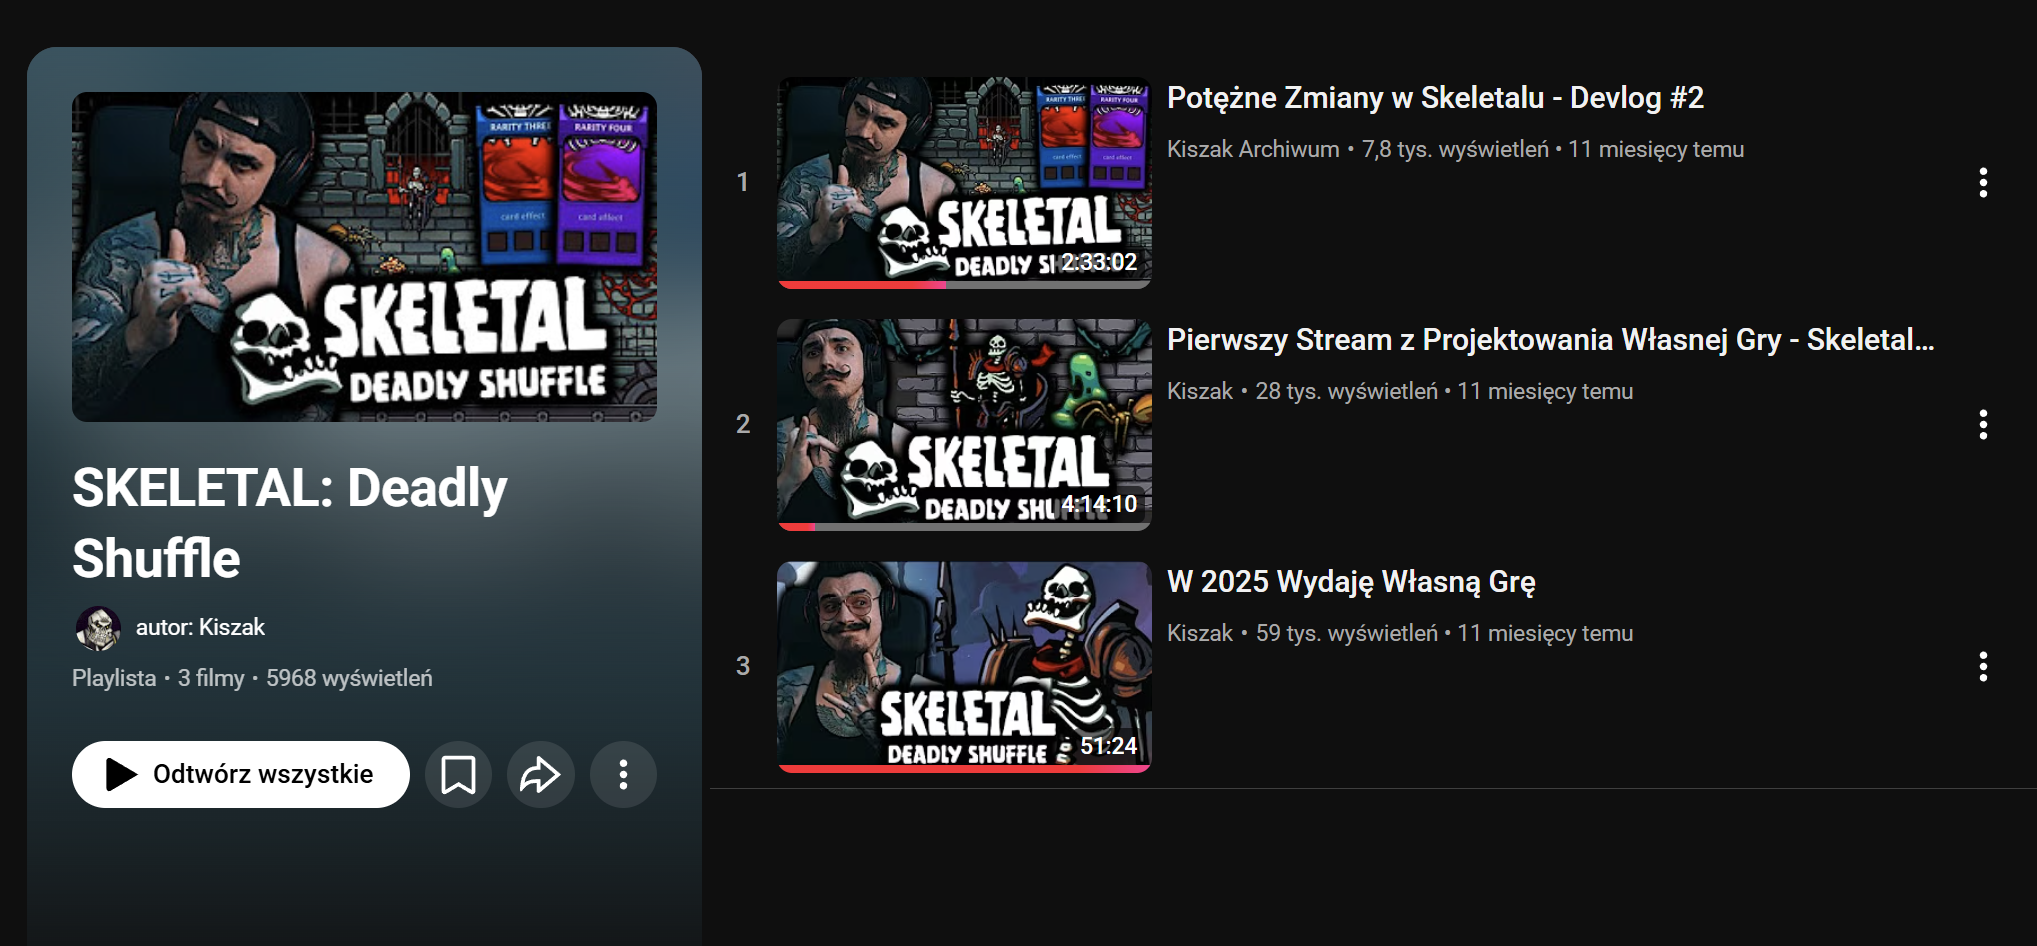
Task: Click red progress bar on Devlog #2 thumbnail
Action: pyautogui.click(x=861, y=285)
